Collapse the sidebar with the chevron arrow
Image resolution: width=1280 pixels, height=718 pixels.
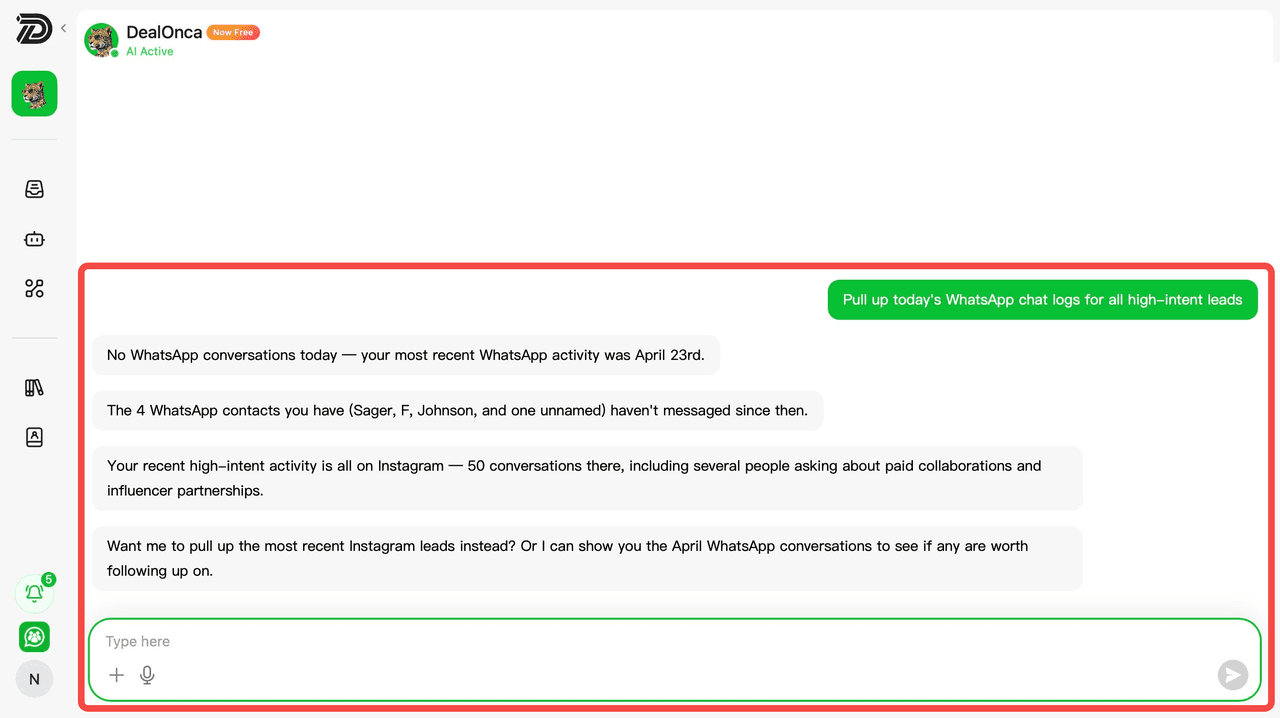(x=63, y=28)
